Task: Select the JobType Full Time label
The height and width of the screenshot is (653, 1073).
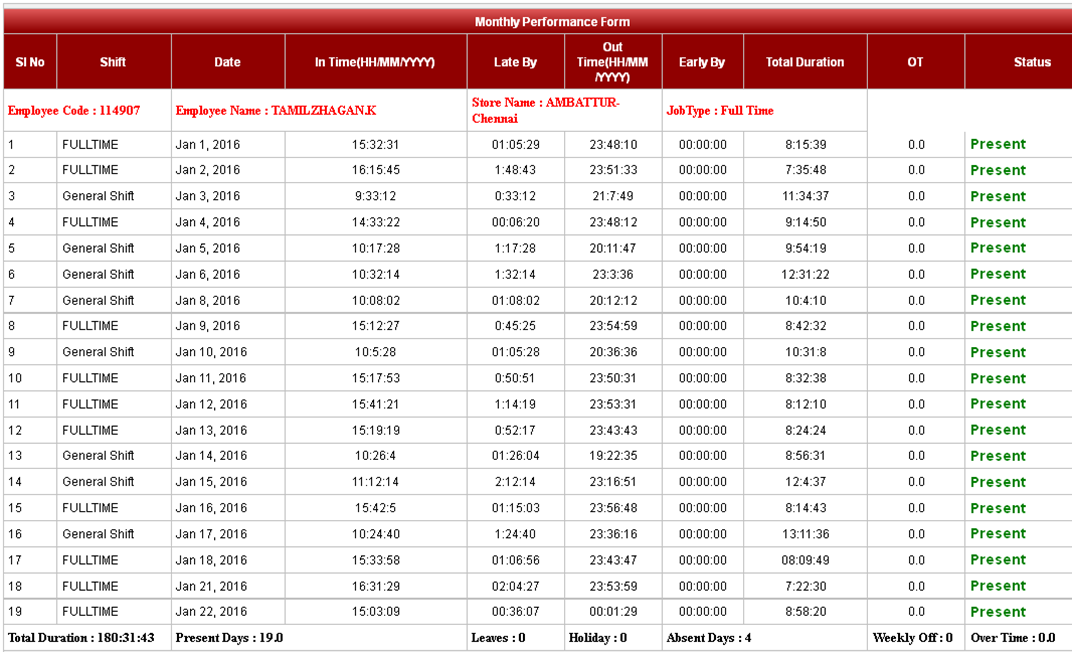Action: (720, 111)
